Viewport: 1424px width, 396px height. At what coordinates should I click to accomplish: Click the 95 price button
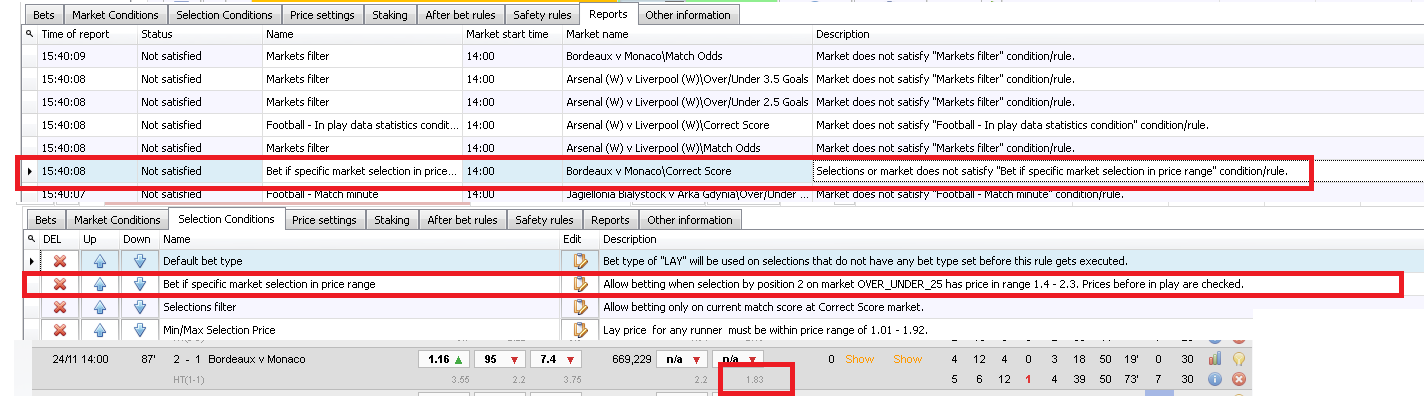tap(501, 359)
